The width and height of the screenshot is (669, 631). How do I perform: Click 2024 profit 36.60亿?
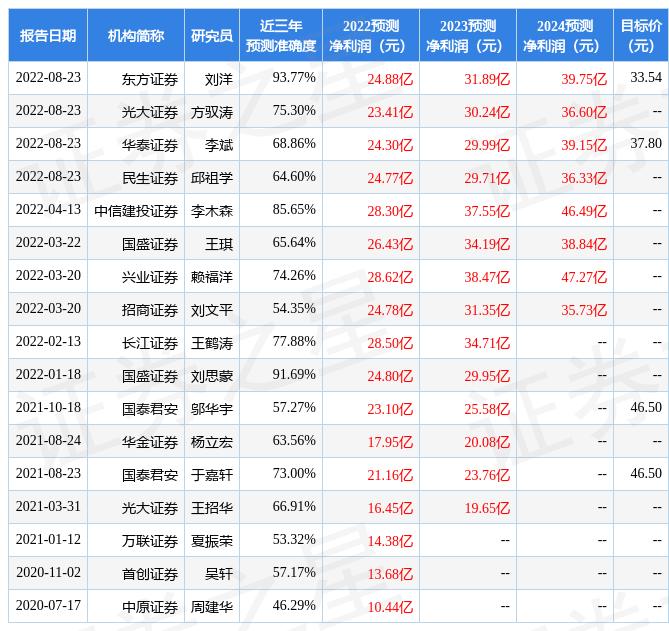click(584, 112)
